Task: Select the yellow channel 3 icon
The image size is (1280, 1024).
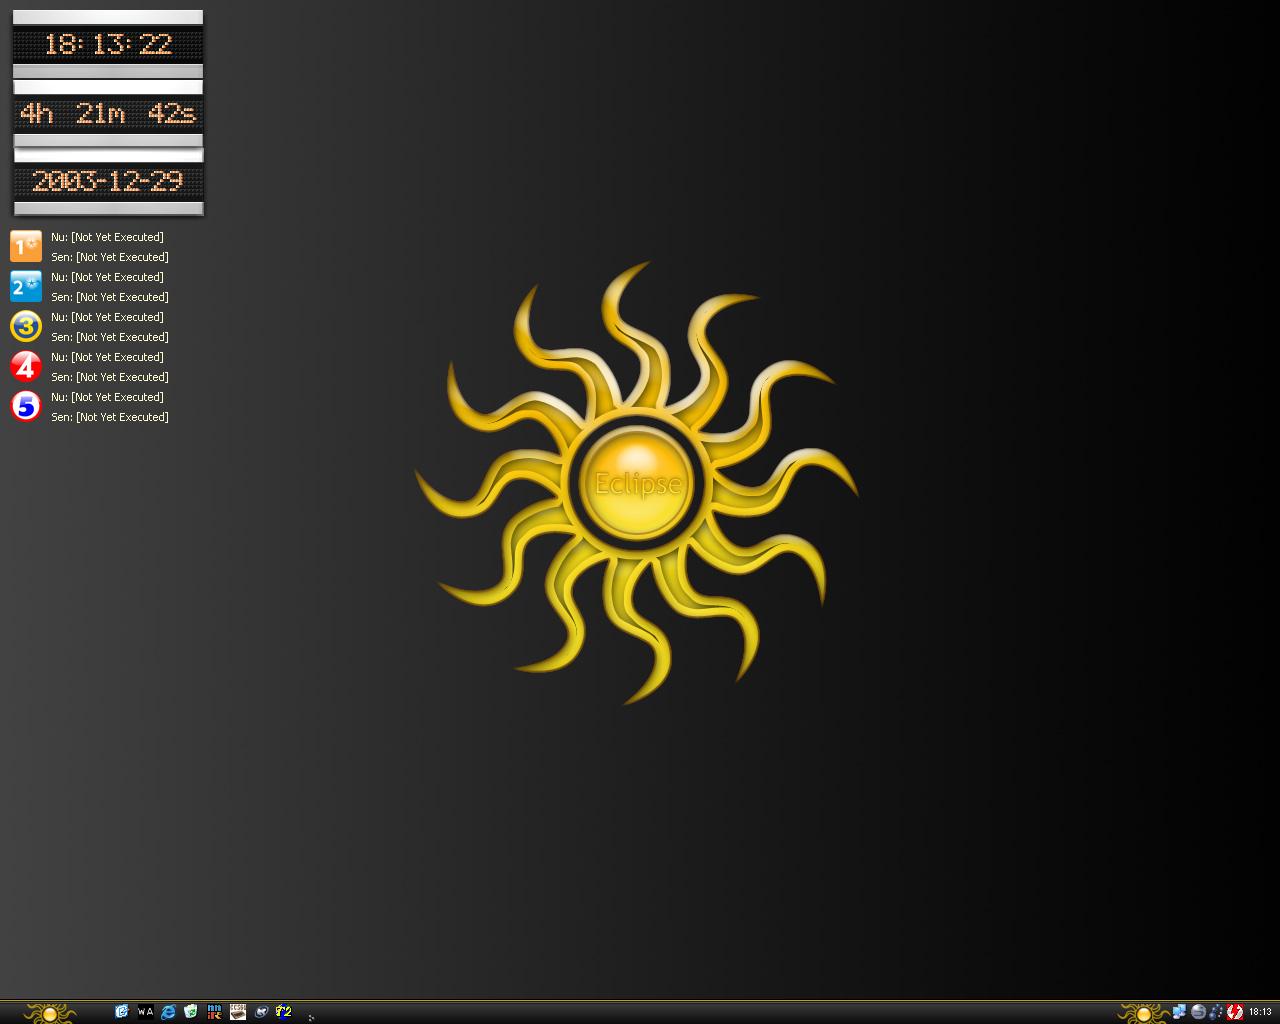Action: tap(26, 326)
